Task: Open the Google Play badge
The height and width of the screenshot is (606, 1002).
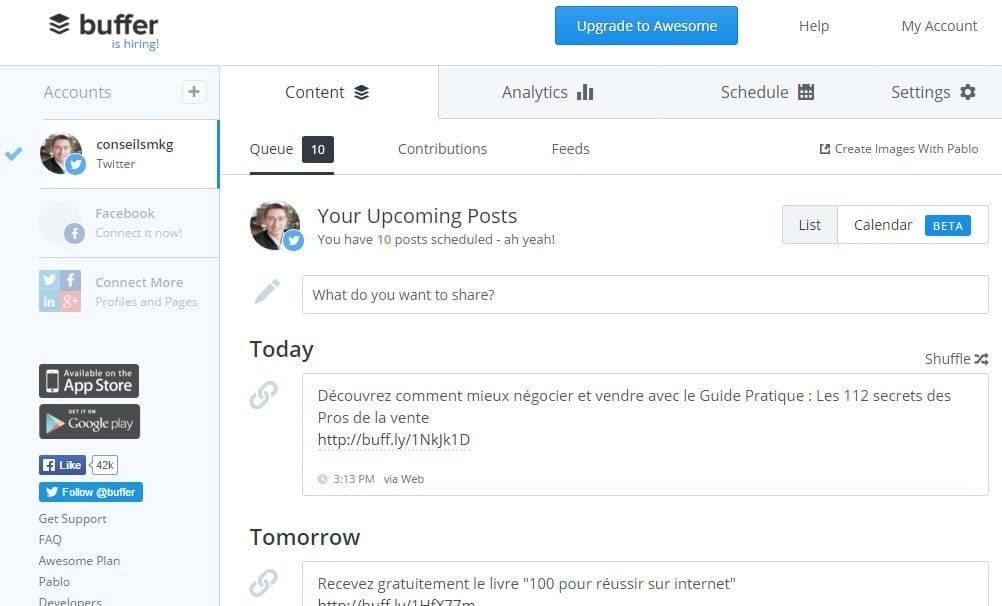Action: [x=89, y=422]
